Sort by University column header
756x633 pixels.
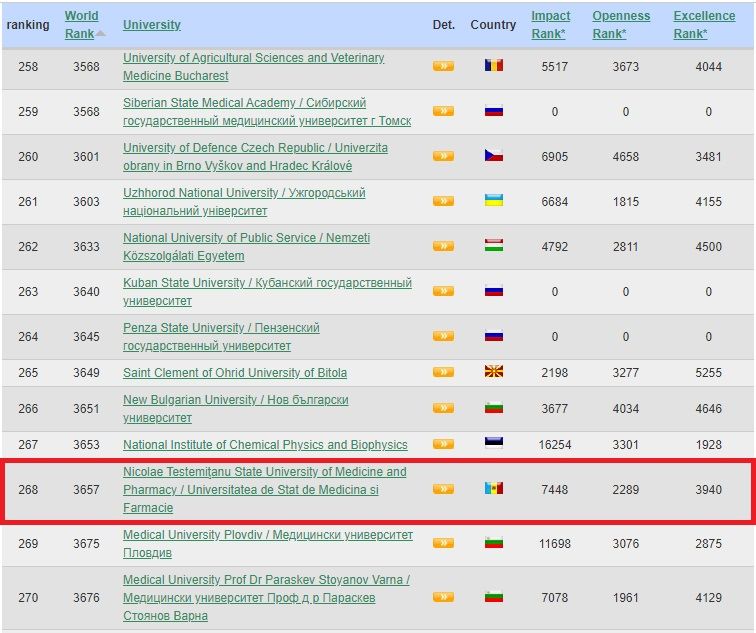point(152,25)
